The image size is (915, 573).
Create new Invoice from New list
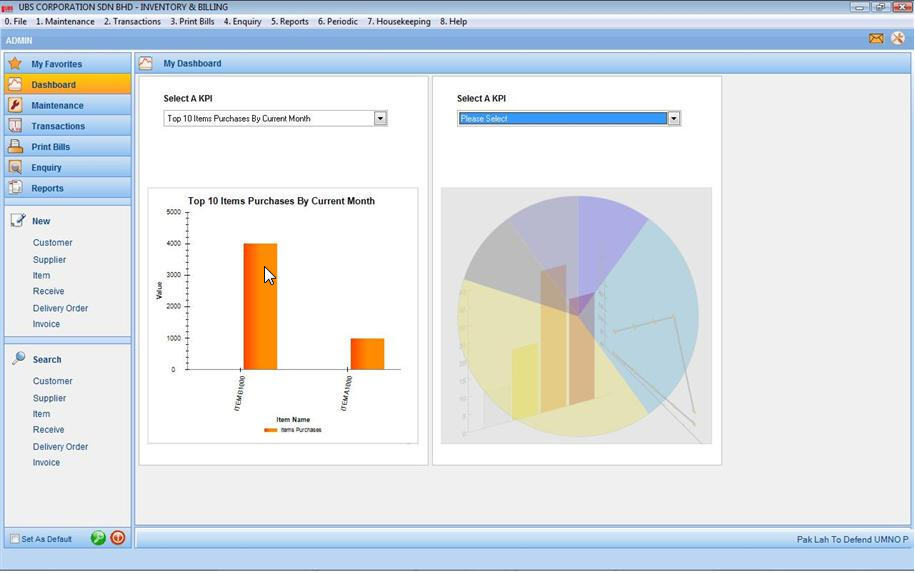click(46, 323)
